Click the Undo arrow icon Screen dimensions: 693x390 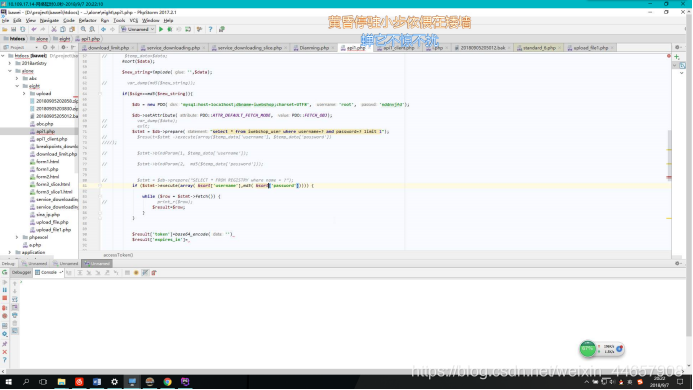point(34,29)
